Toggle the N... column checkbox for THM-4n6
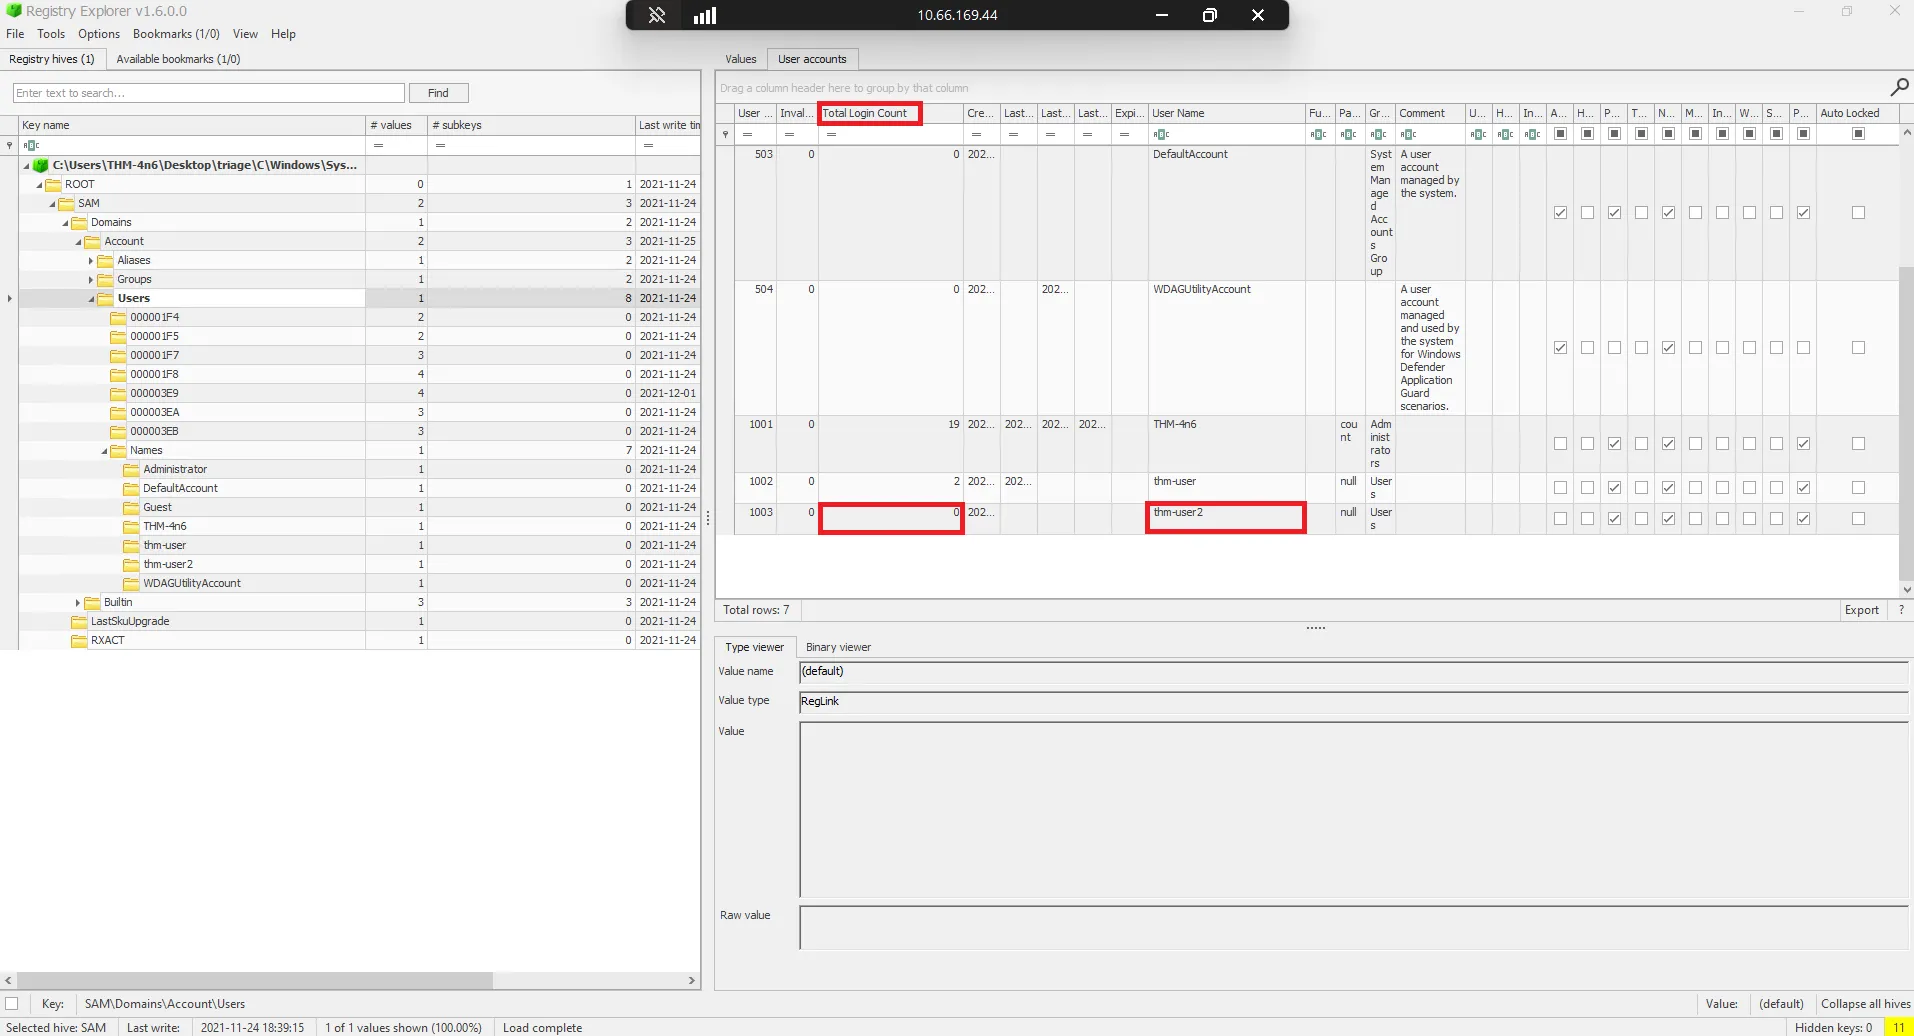The height and width of the screenshot is (1036, 1914). click(1668, 444)
